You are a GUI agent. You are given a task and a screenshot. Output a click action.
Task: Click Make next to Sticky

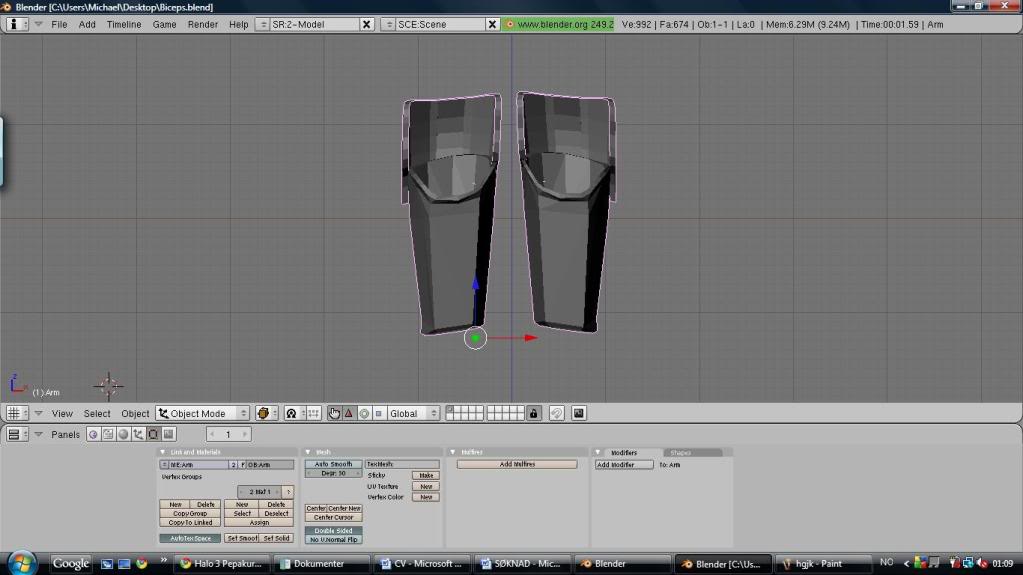tap(425, 475)
